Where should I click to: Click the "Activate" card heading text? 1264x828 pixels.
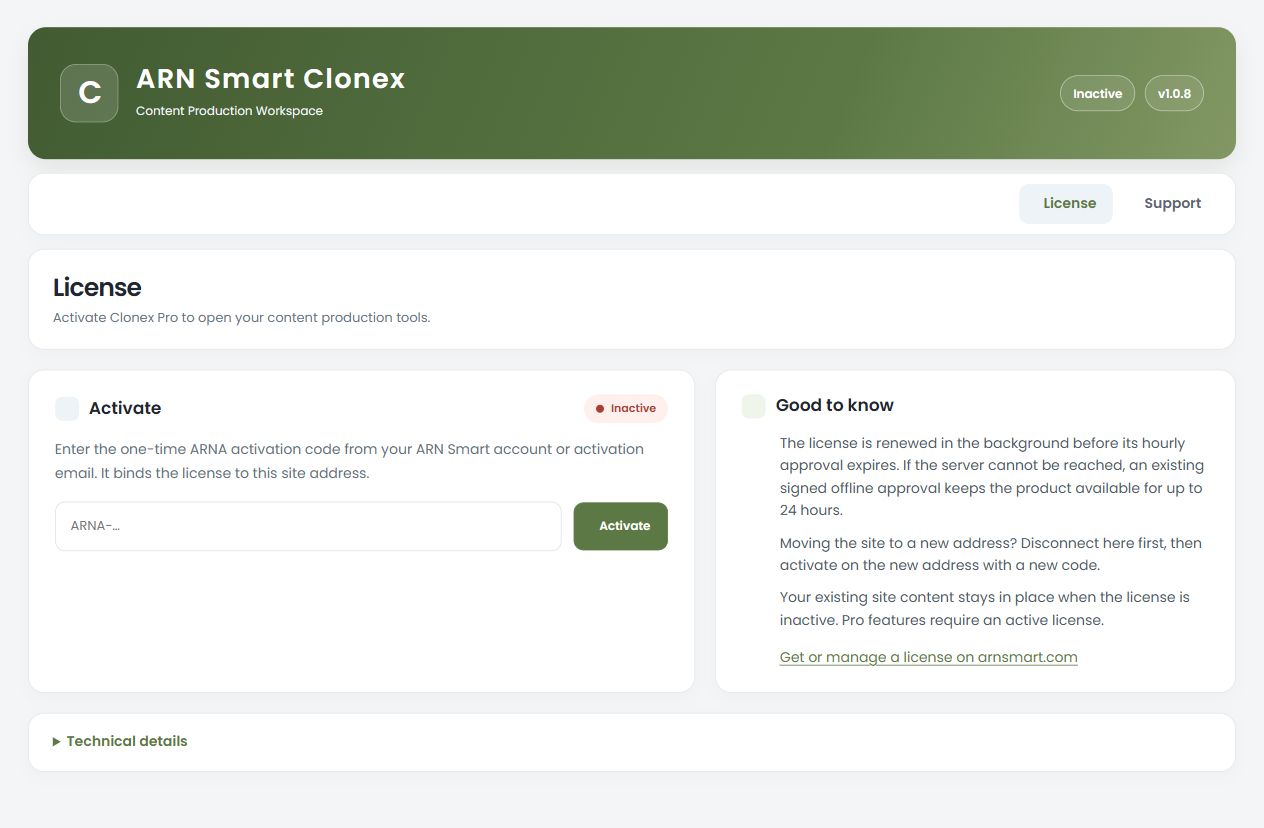(125, 408)
